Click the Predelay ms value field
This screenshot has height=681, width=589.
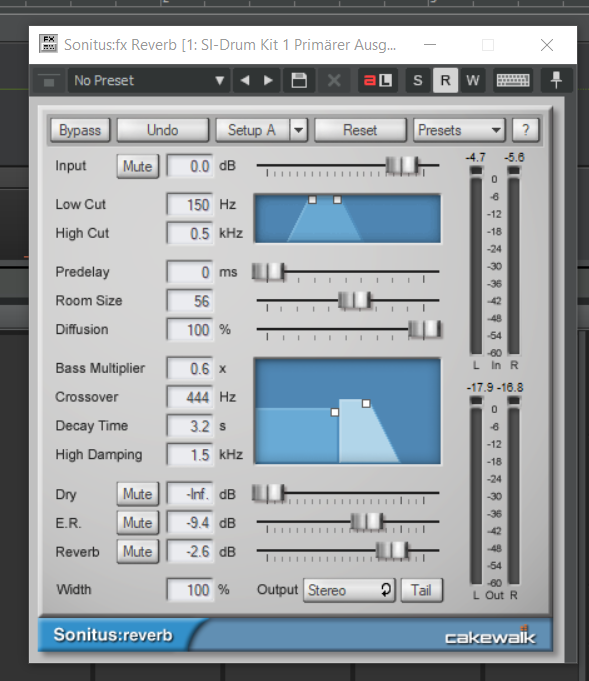coord(190,272)
